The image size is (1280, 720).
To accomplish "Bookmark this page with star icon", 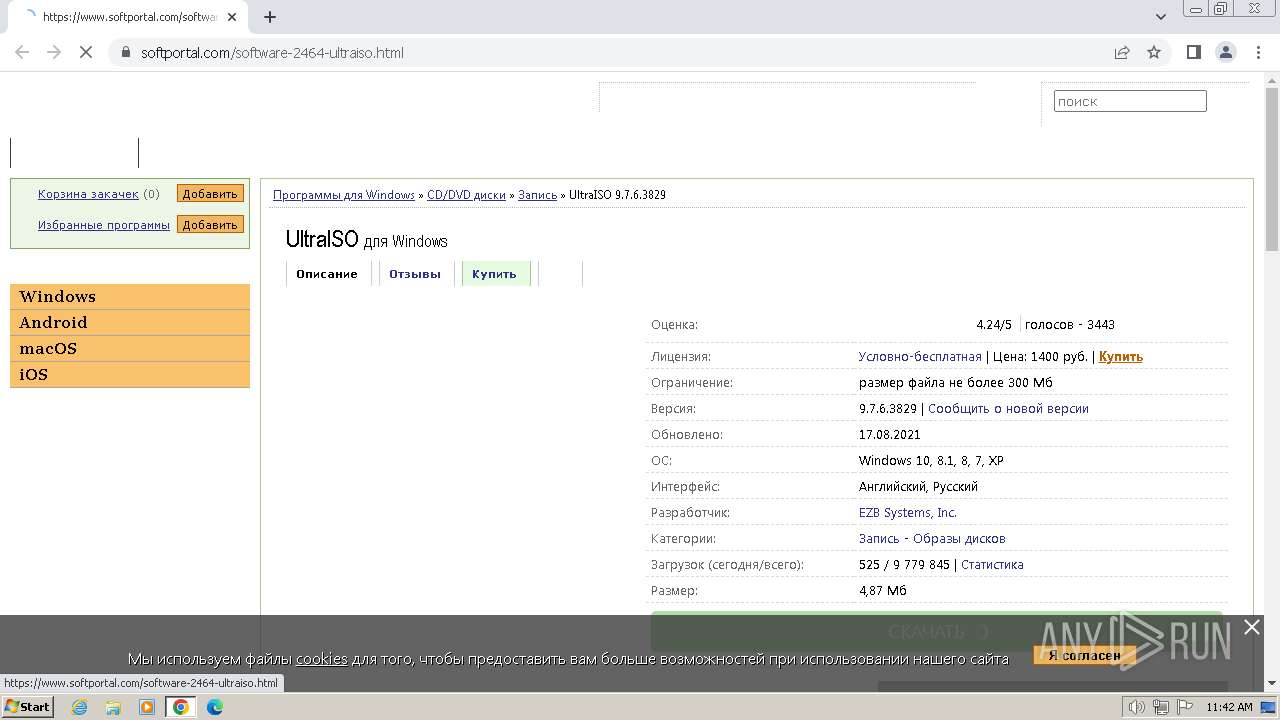I will pos(1154,52).
